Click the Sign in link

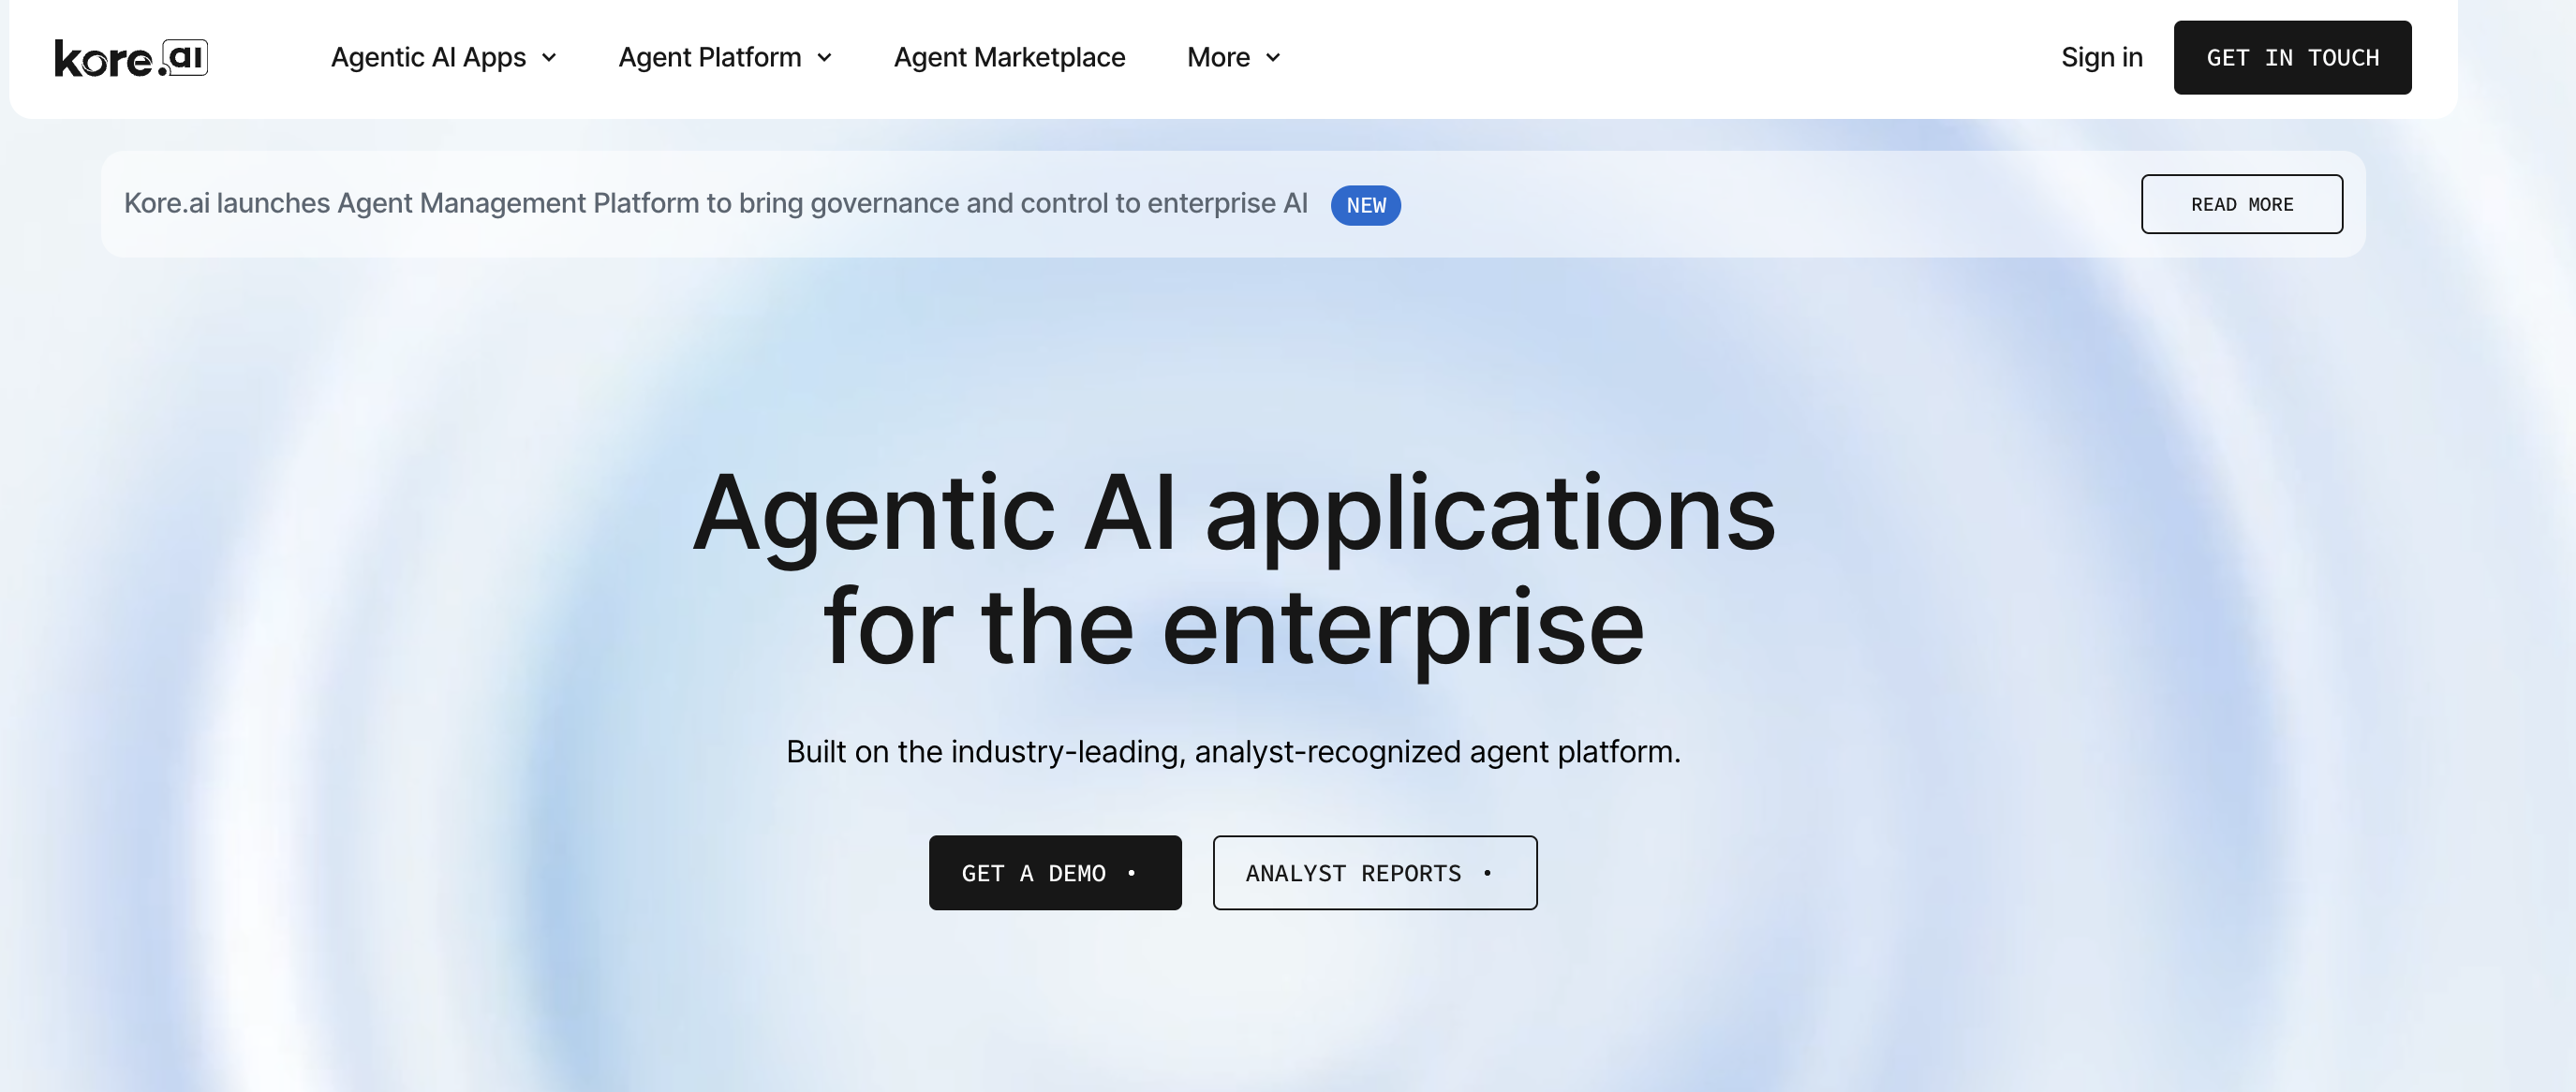pyautogui.click(x=2101, y=58)
